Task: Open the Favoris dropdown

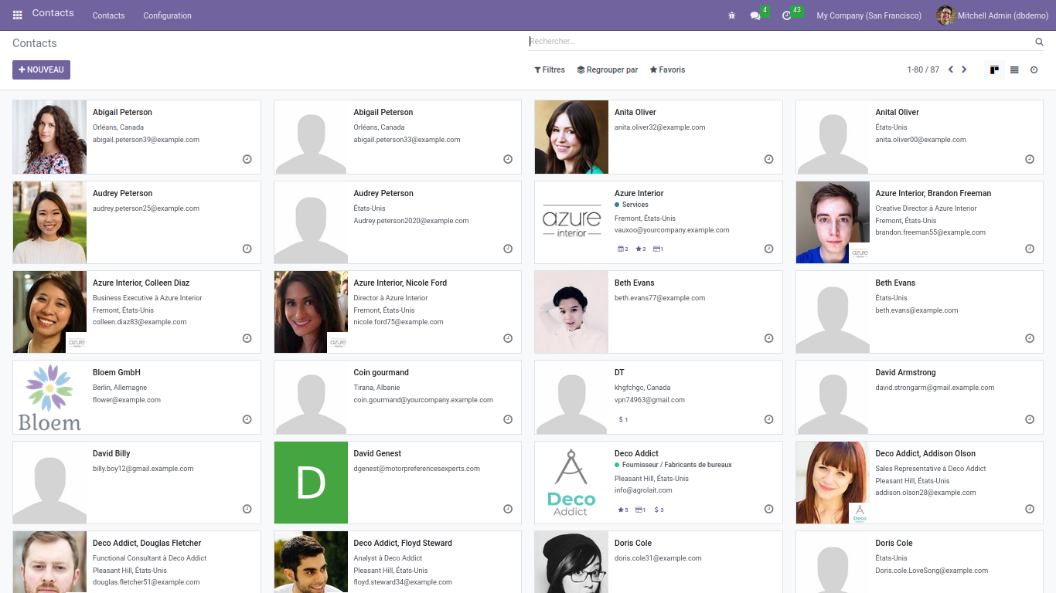Action: pos(667,70)
